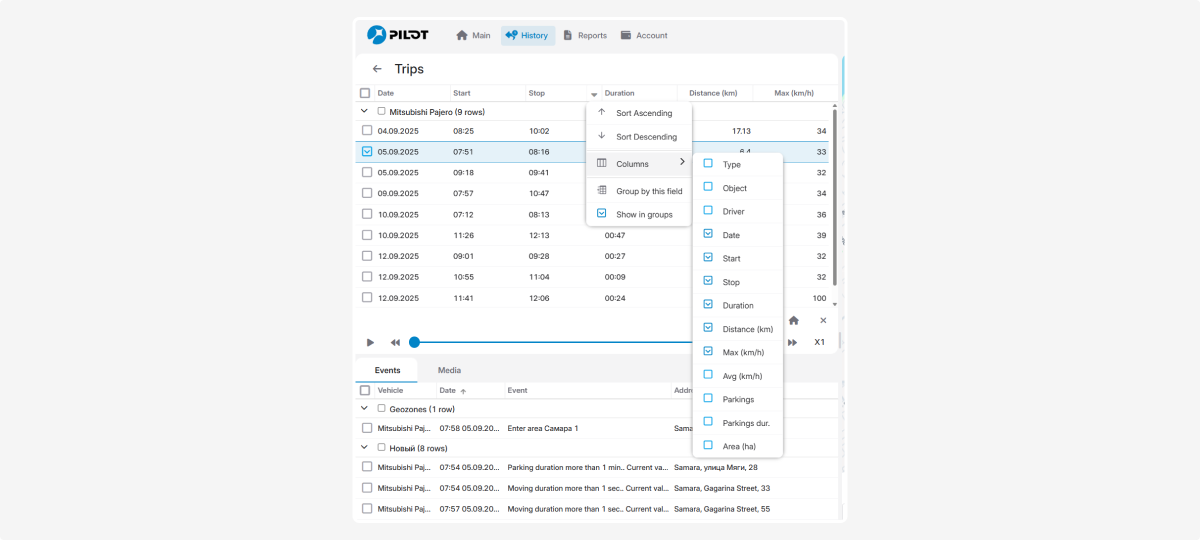Click the fast-forward playback icon
Image resolution: width=1200 pixels, height=540 pixels.
coord(792,342)
